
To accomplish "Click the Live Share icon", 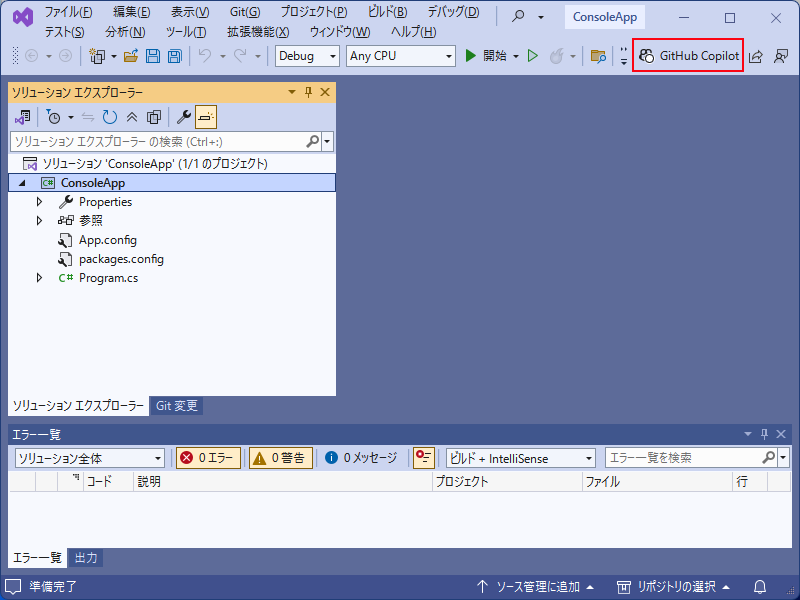I will click(x=756, y=56).
